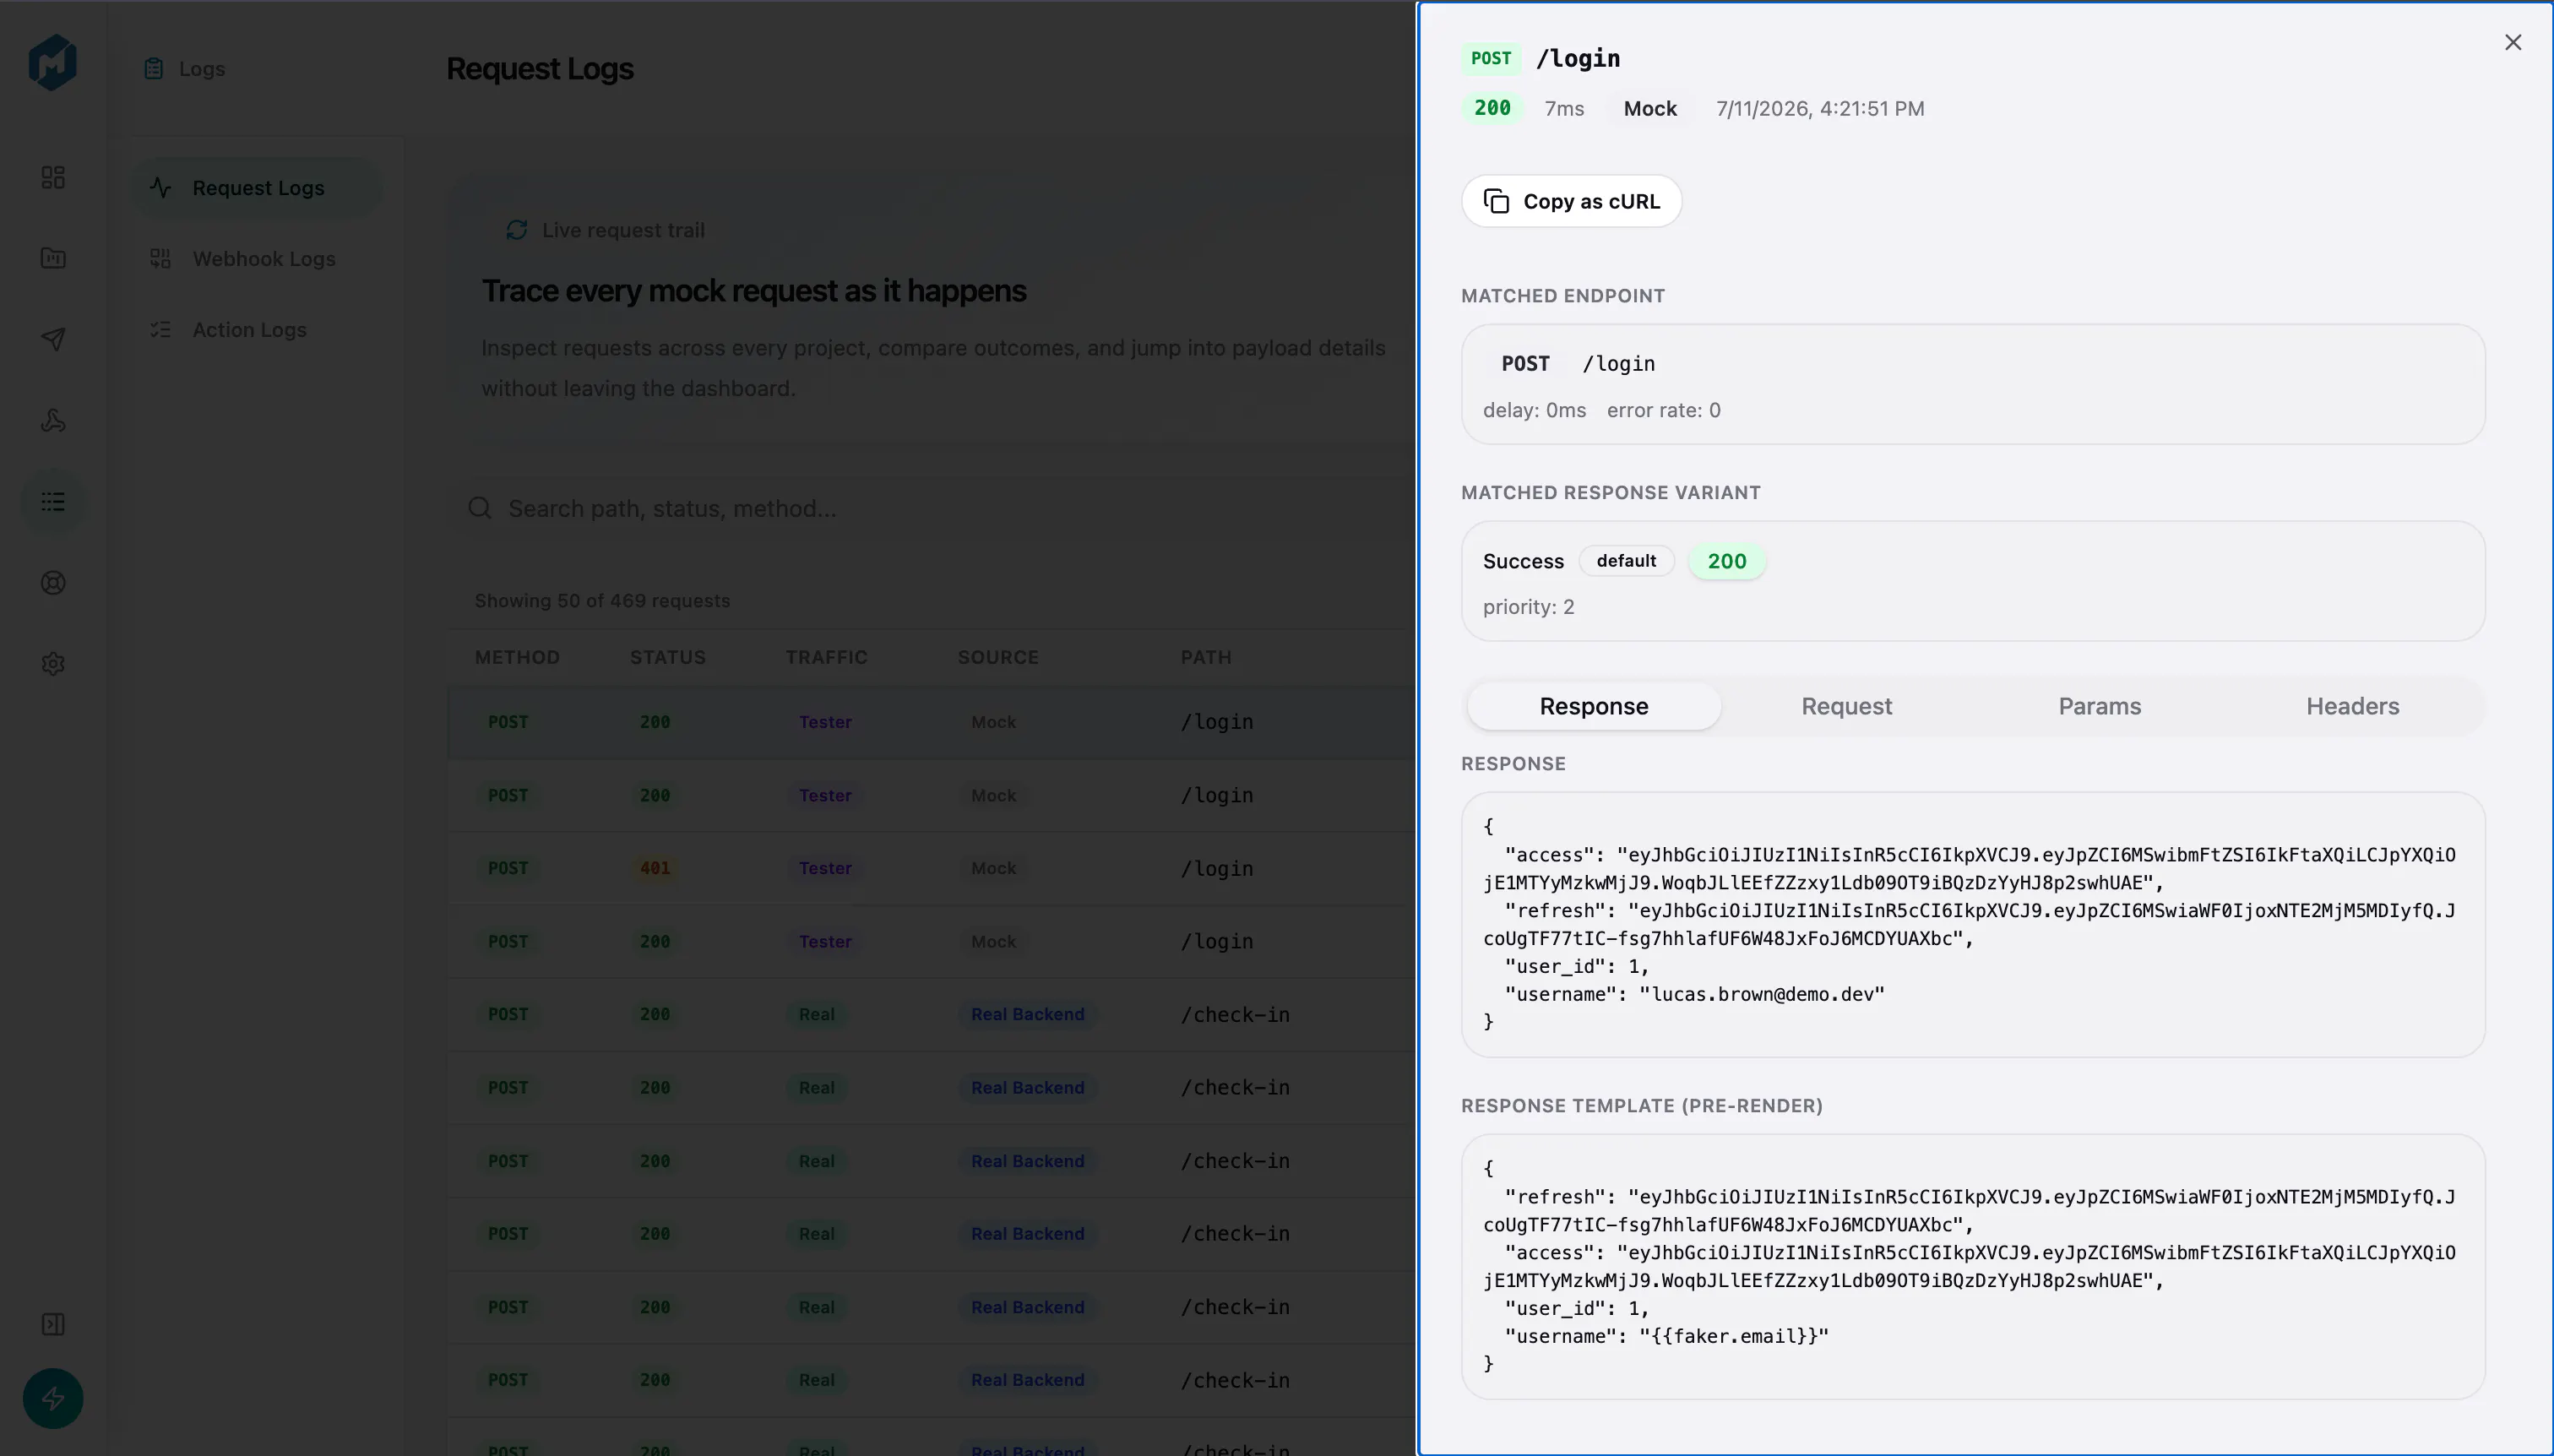Click the Mock label in panel header

tap(1650, 108)
